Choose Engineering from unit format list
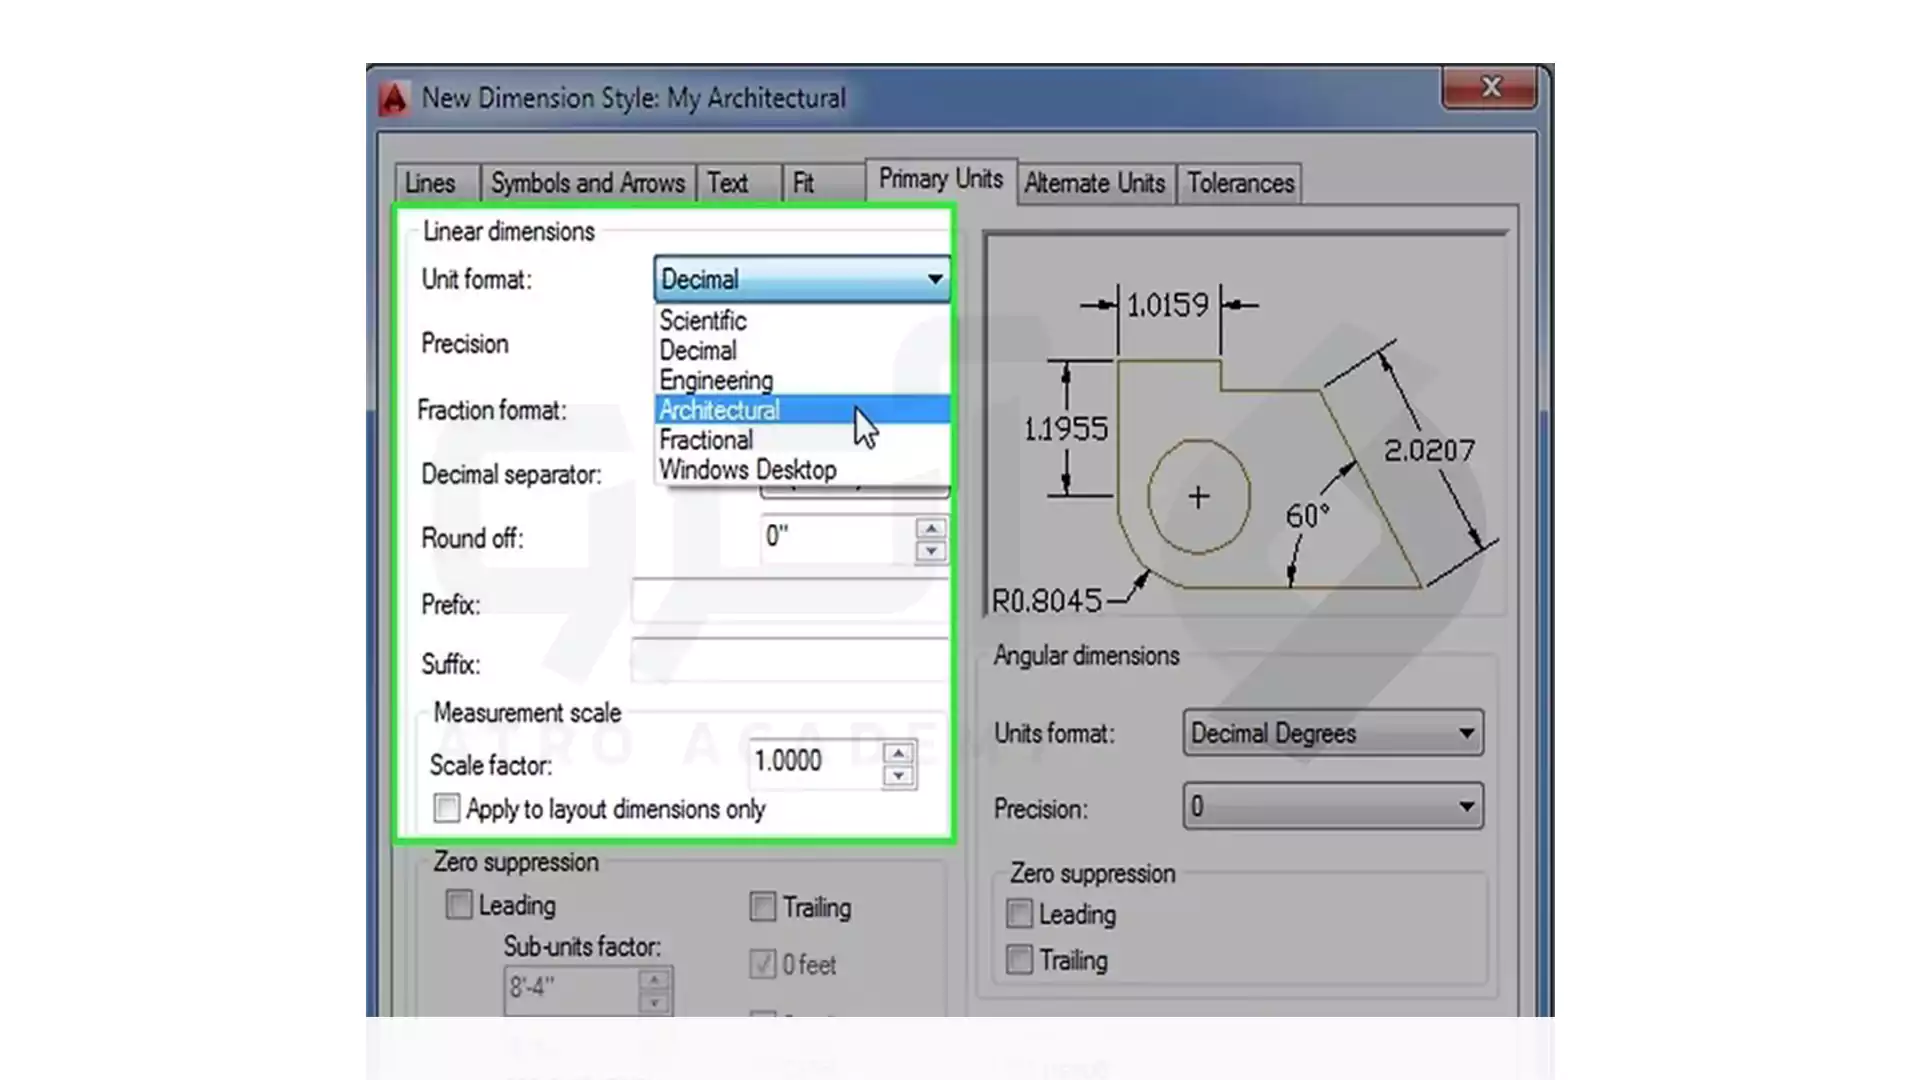Viewport: 1920px width, 1080px height. 802,381
